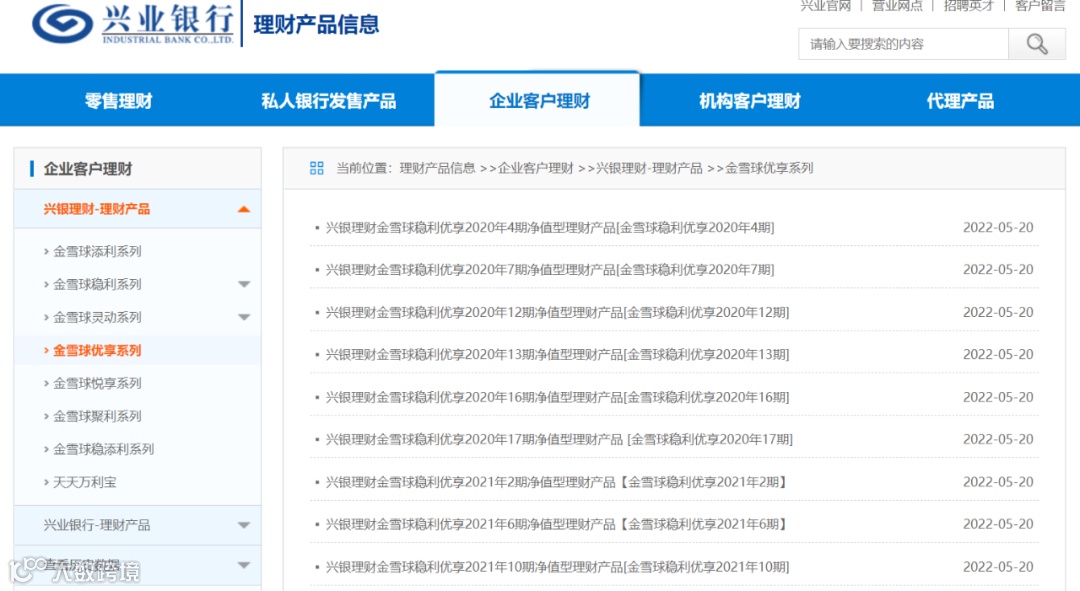Screen dimensions: 1080x591
Task: Open the 2021年6期 product link
Action: click(x=557, y=523)
